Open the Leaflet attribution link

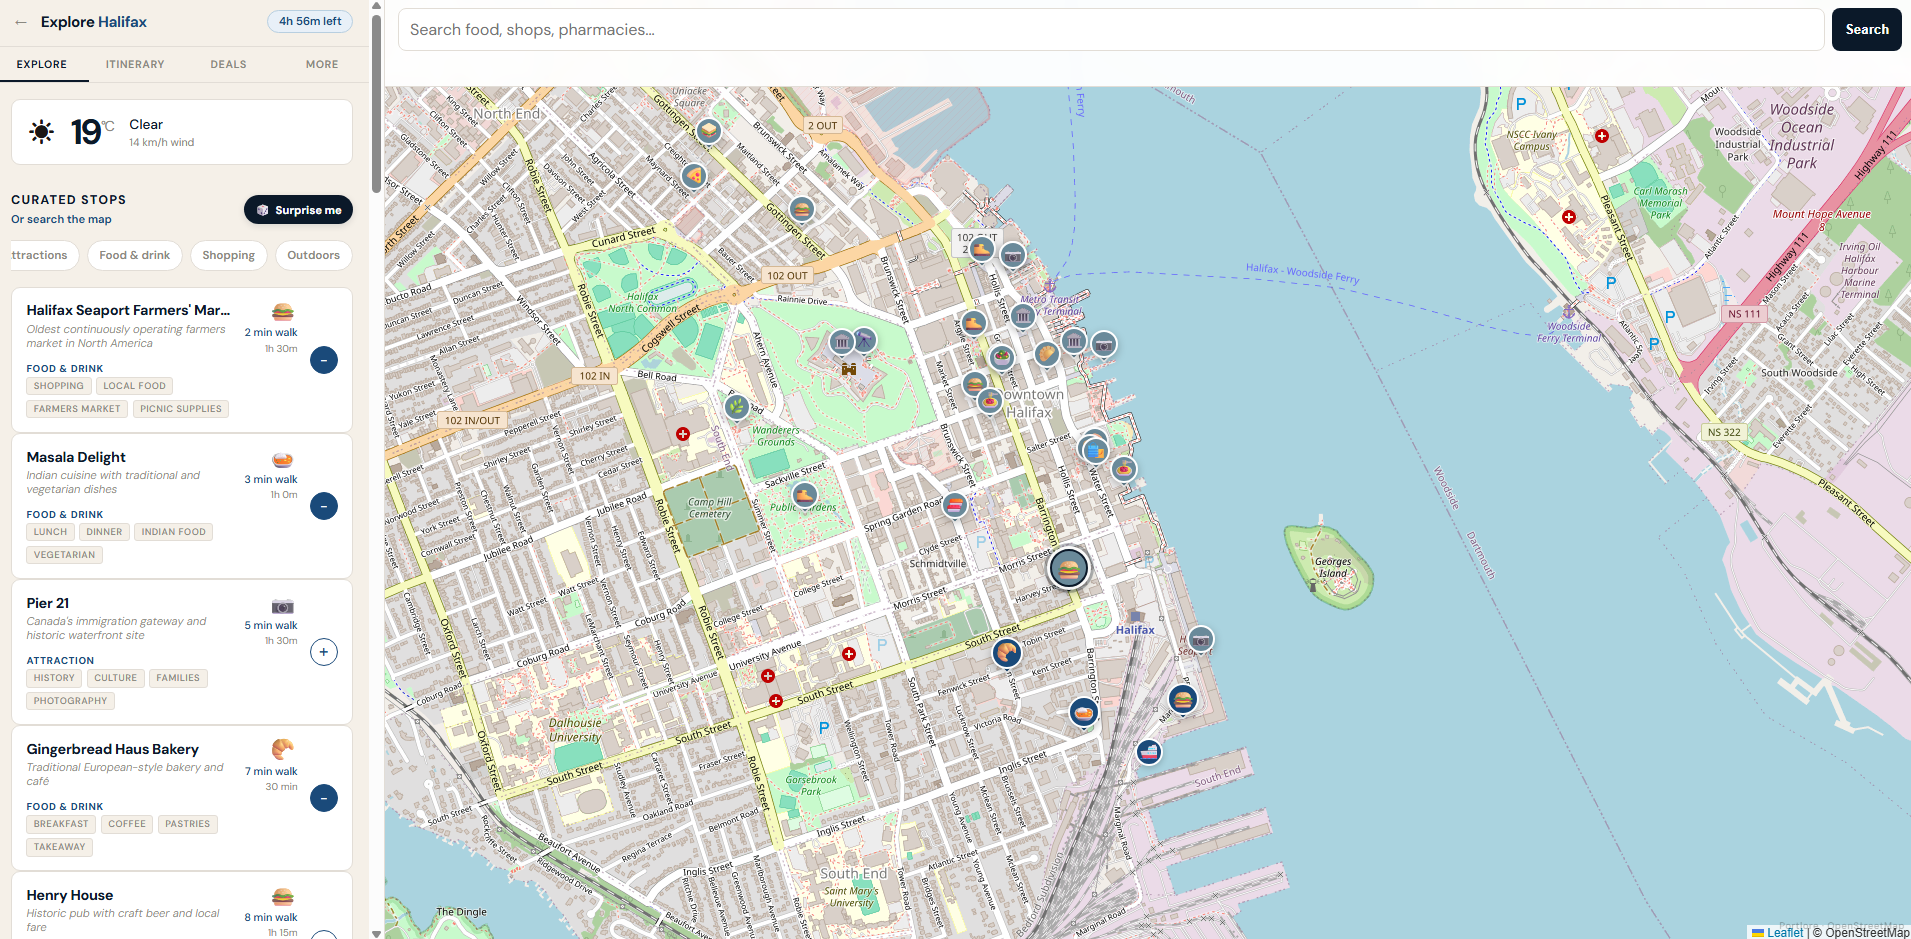(1777, 932)
